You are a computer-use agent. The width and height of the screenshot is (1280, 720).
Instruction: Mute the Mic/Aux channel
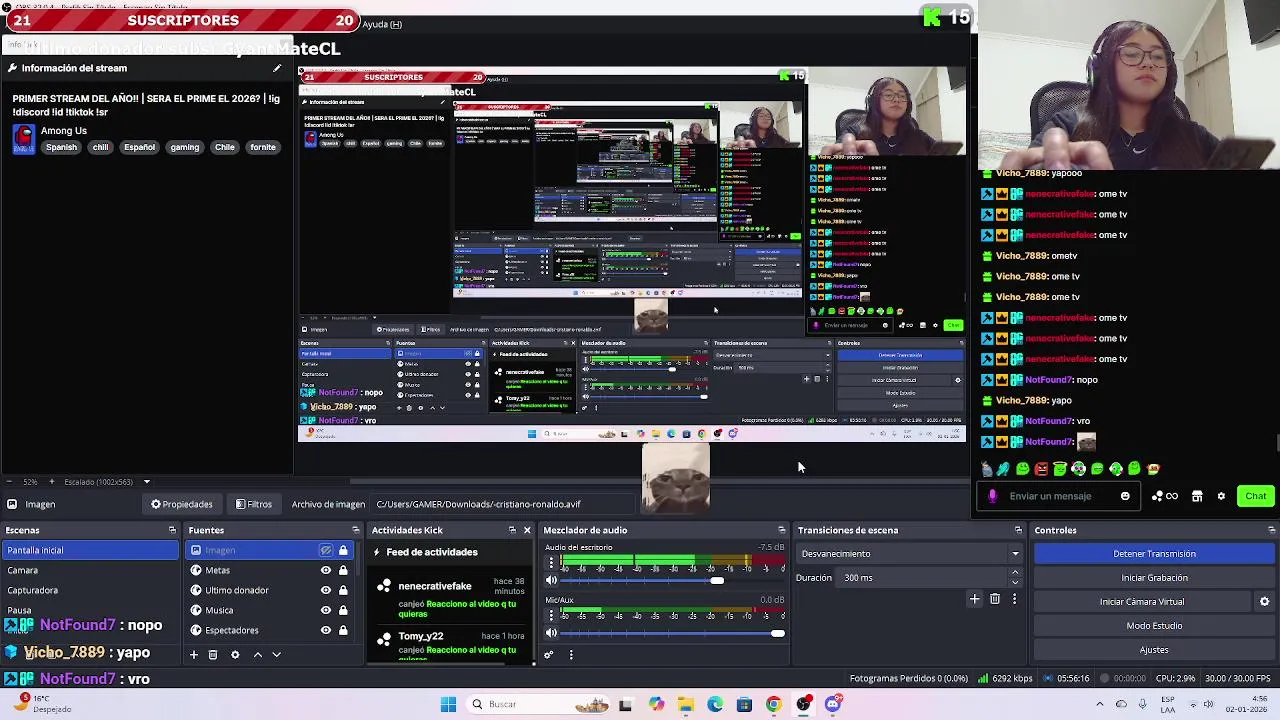click(x=551, y=632)
